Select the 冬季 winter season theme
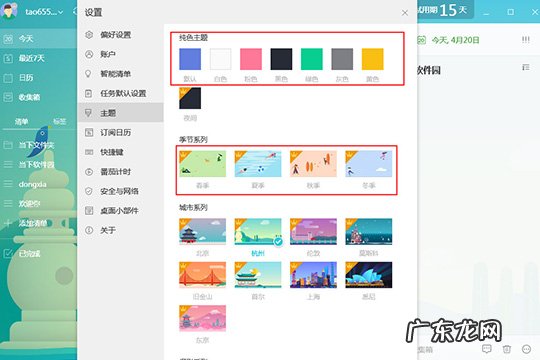 tap(368, 164)
